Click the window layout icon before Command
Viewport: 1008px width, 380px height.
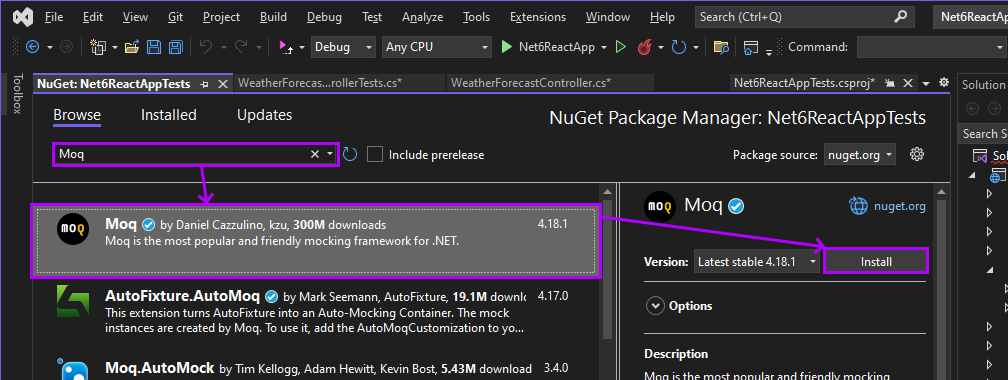(750, 47)
